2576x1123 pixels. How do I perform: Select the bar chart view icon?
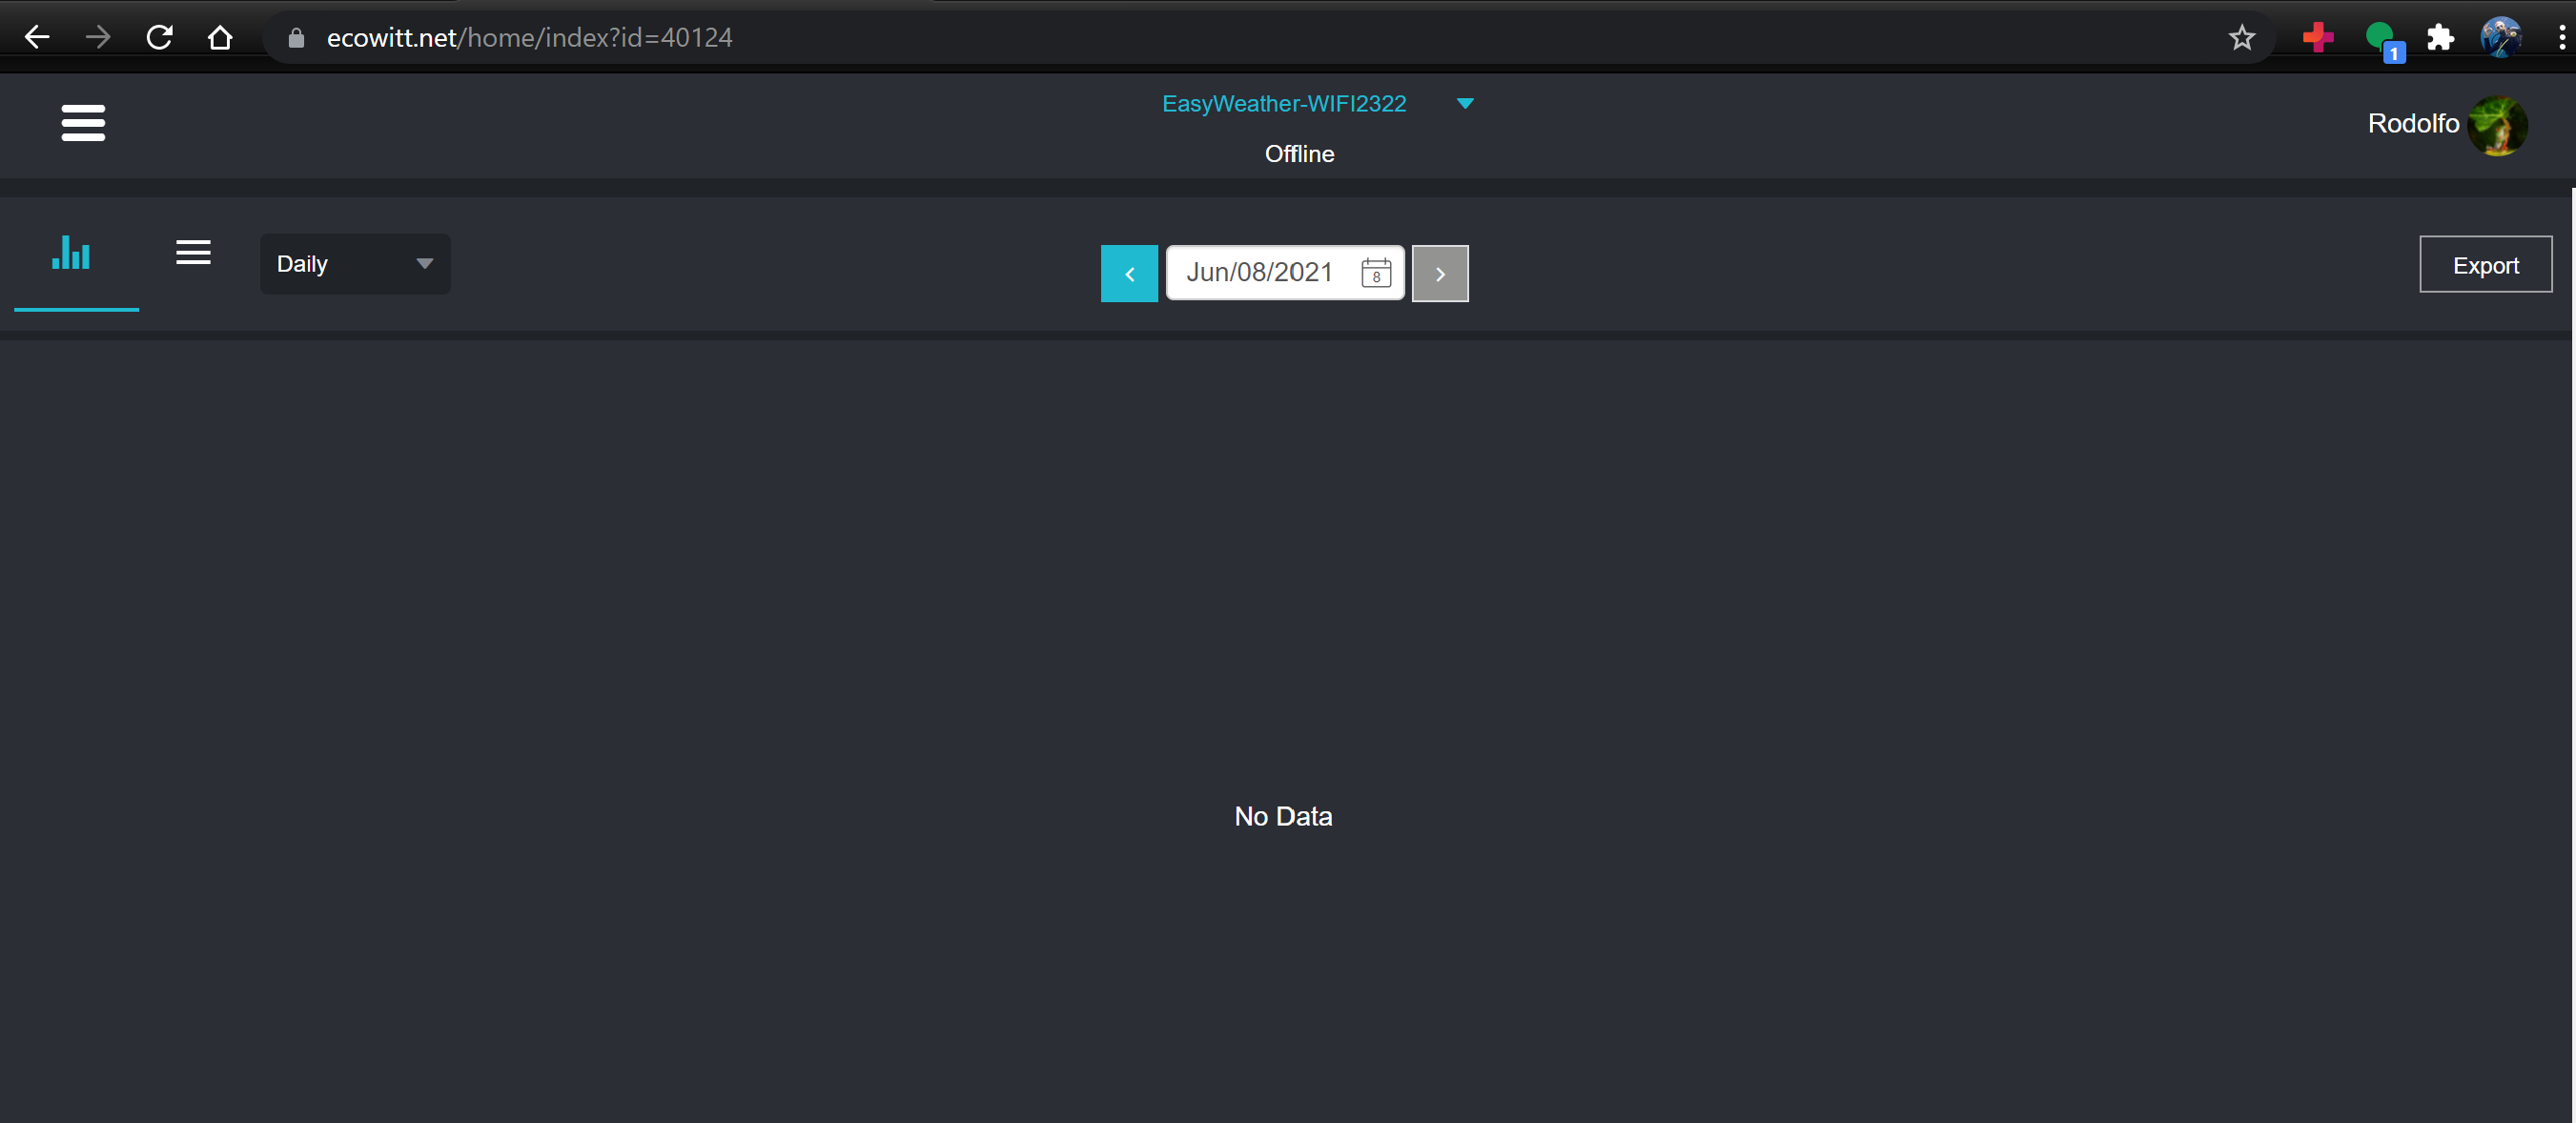pos(71,253)
